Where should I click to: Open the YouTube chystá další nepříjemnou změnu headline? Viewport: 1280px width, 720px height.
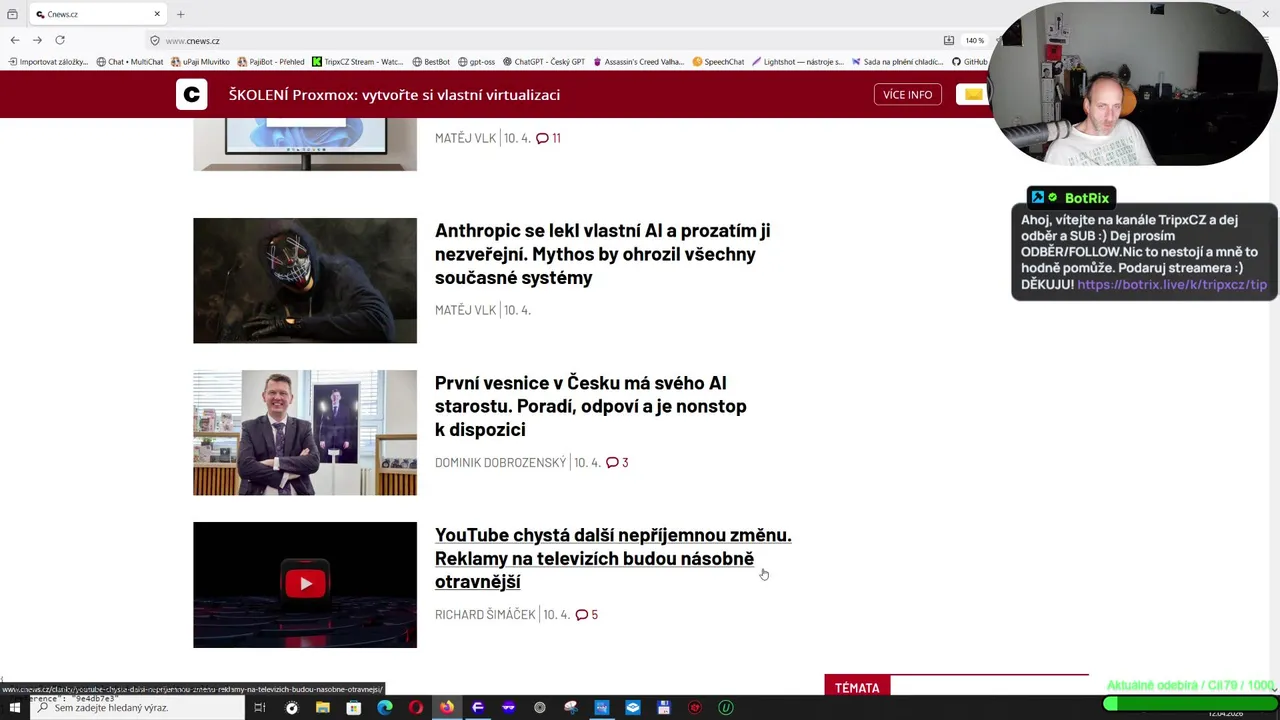[x=613, y=558]
